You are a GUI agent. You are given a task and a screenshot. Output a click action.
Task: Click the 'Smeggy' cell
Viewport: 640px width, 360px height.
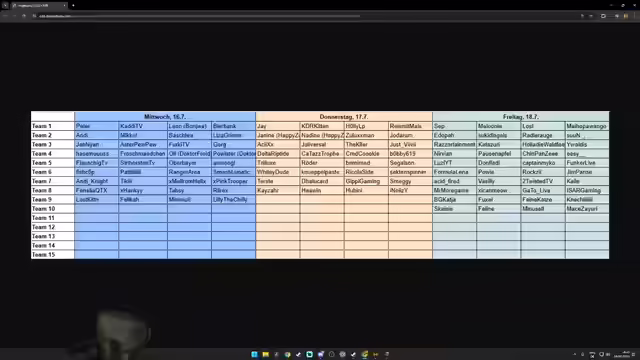tap(410, 181)
